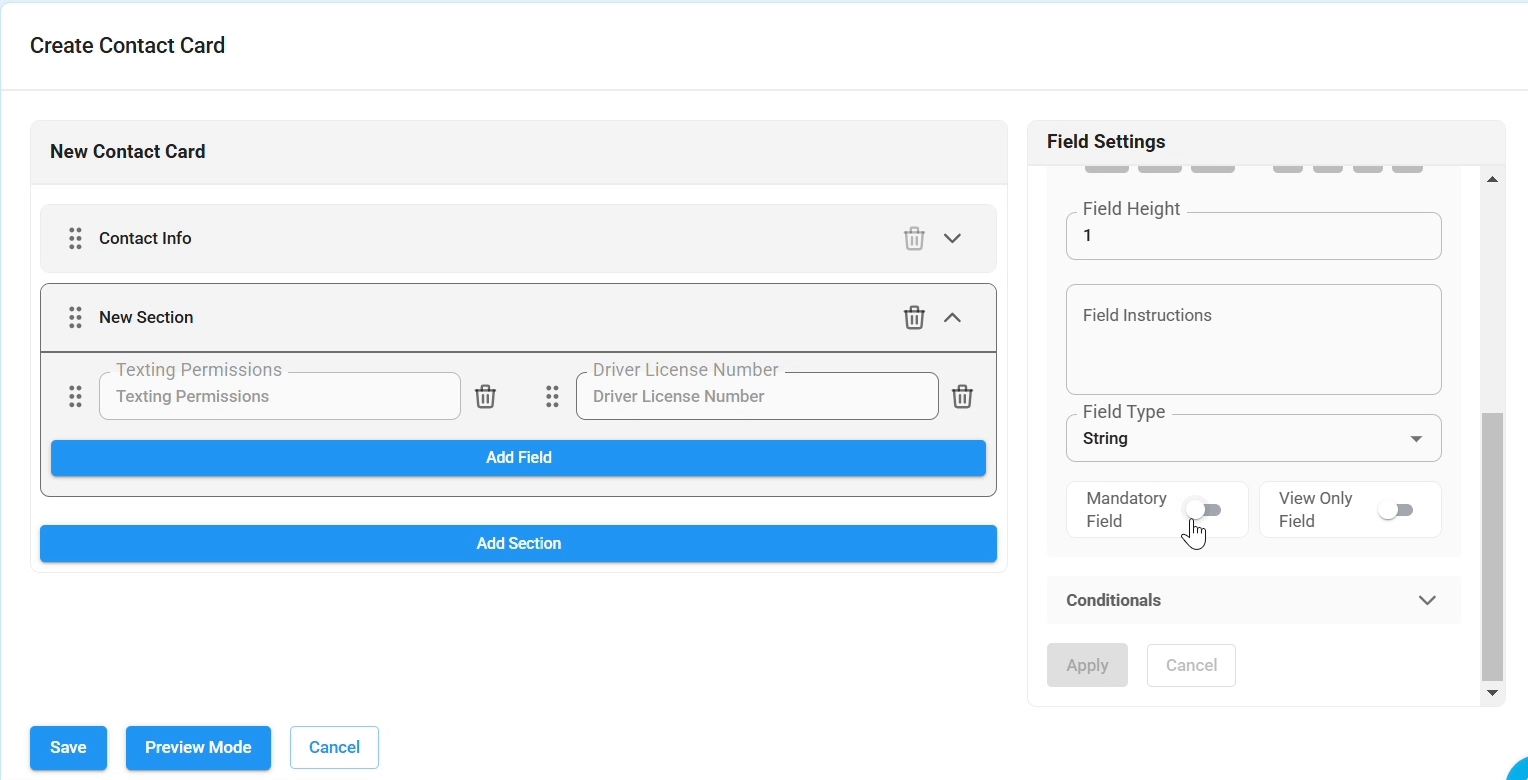Click into Field Instructions textarea
The width and height of the screenshot is (1528, 780).
(1253, 340)
